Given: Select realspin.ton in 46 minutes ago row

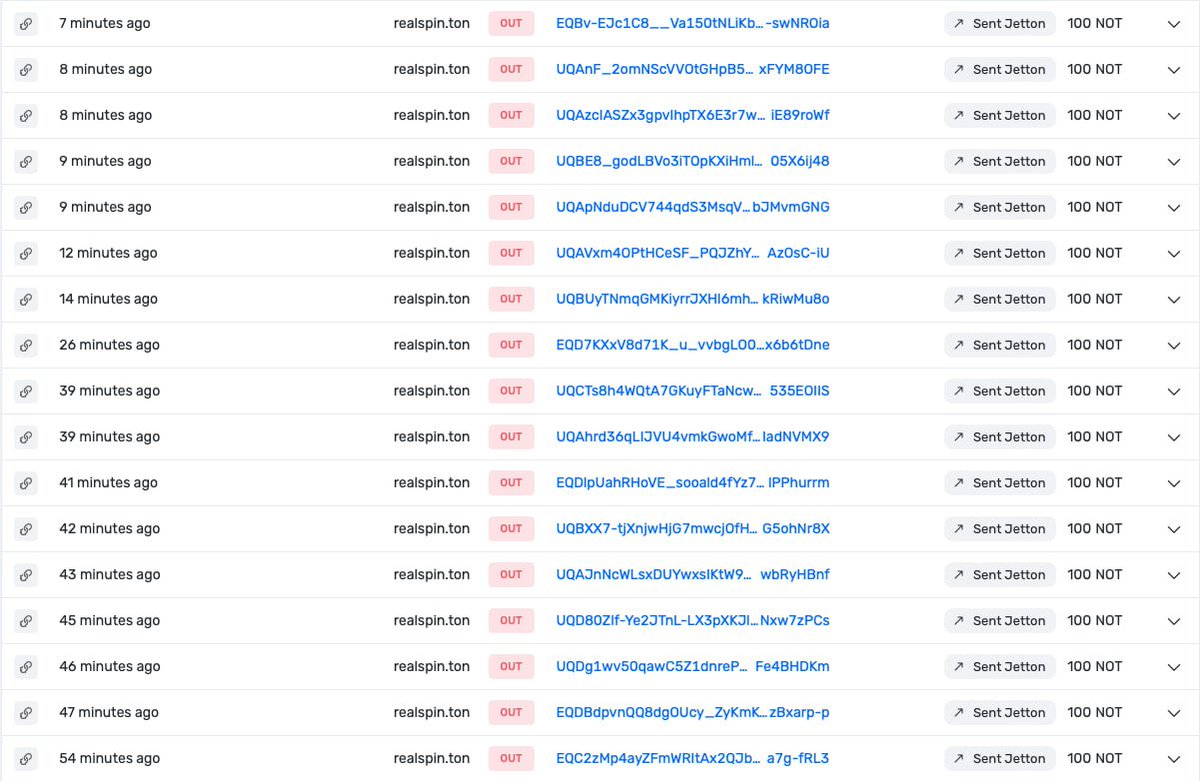Looking at the screenshot, I should point(432,667).
